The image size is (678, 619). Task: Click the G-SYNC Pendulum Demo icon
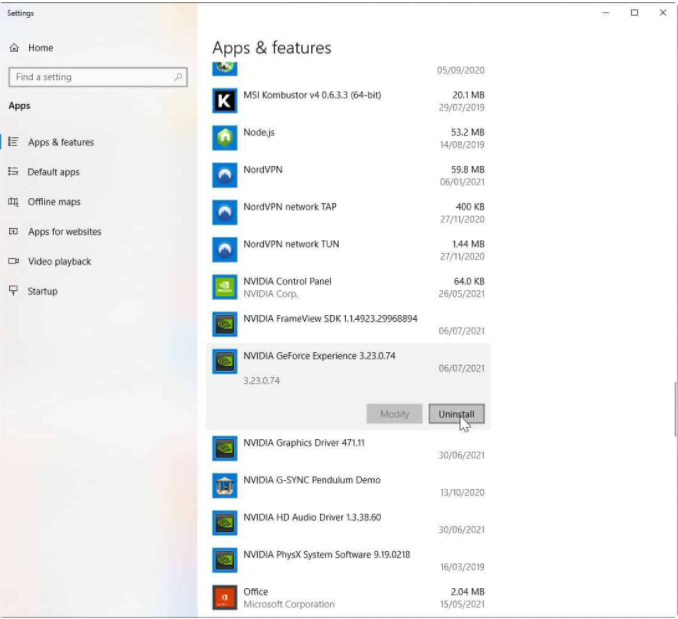click(224, 485)
